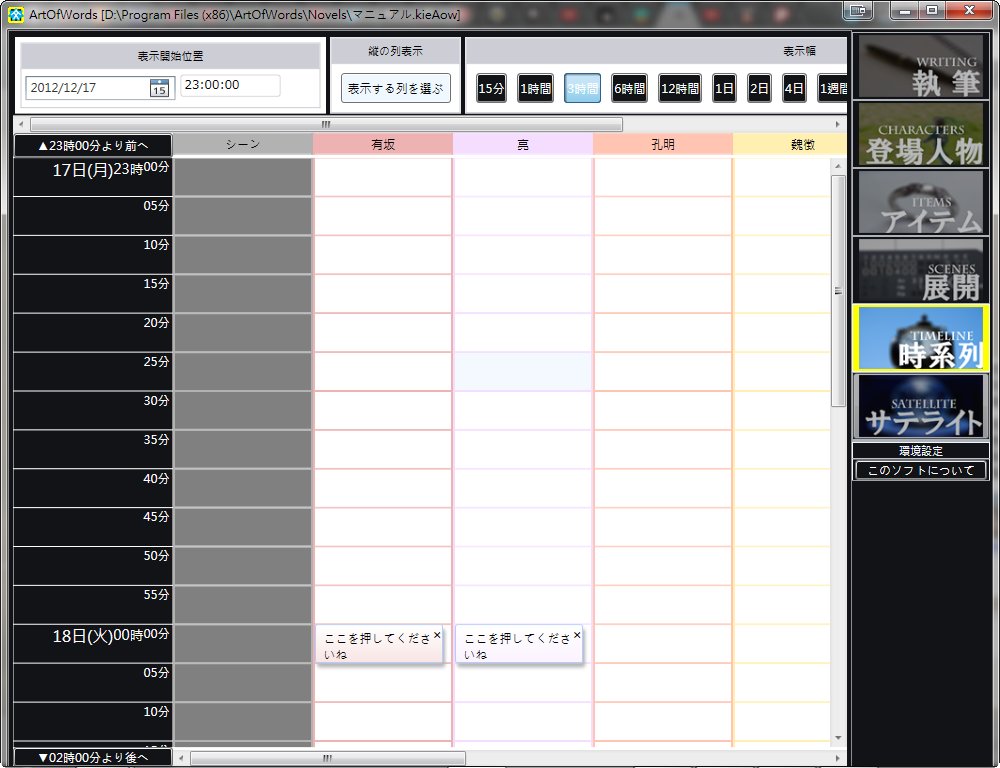Switch display width to 6時間
The image size is (1000, 768).
(629, 89)
